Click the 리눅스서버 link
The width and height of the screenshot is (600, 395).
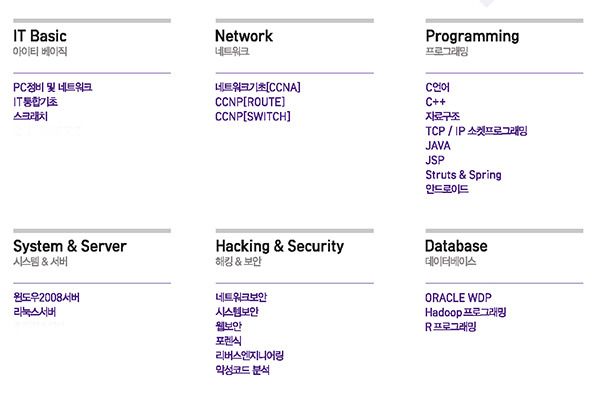point(34,312)
